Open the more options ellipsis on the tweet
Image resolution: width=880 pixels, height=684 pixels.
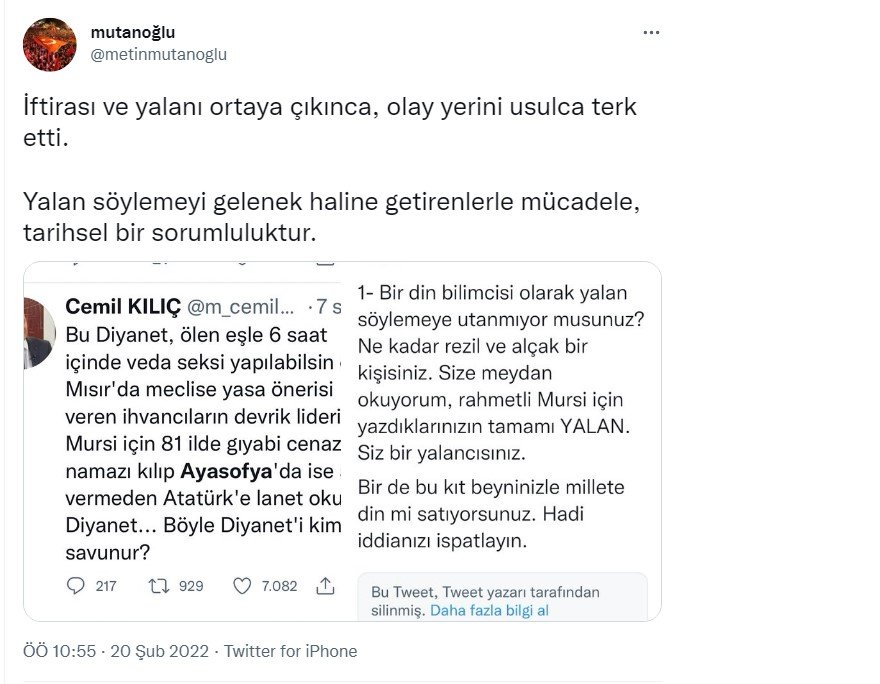pos(651,32)
